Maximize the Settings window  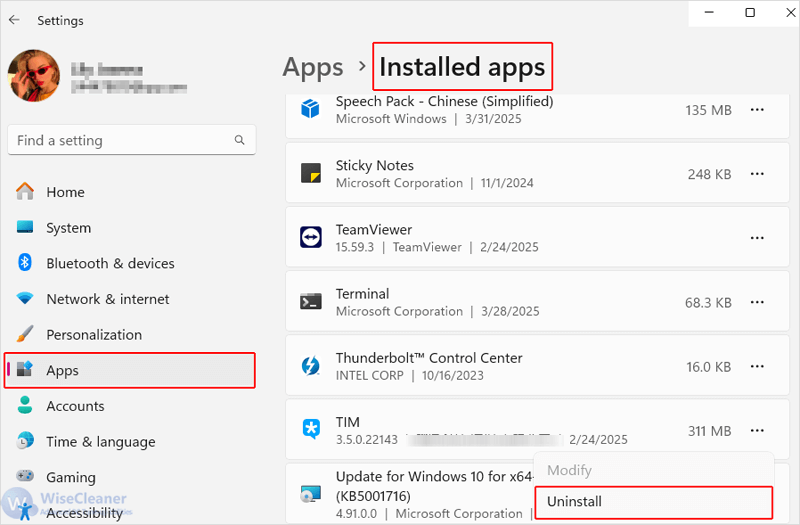tap(750, 12)
